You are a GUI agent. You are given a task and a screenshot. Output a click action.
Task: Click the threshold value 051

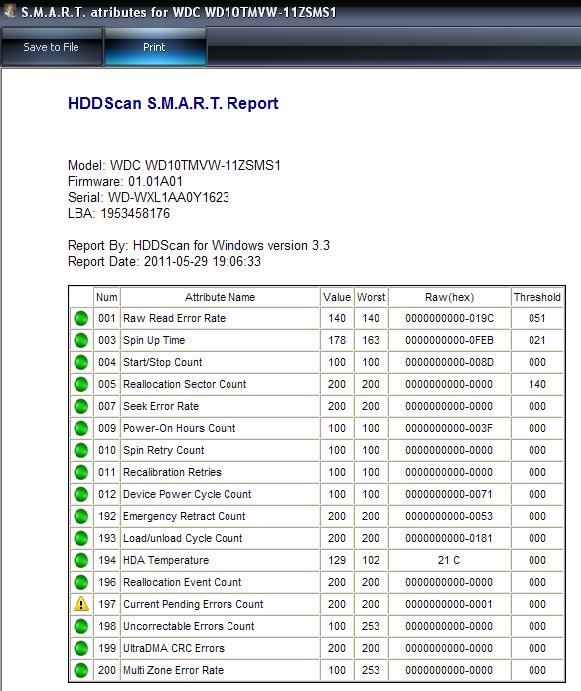[537, 318]
